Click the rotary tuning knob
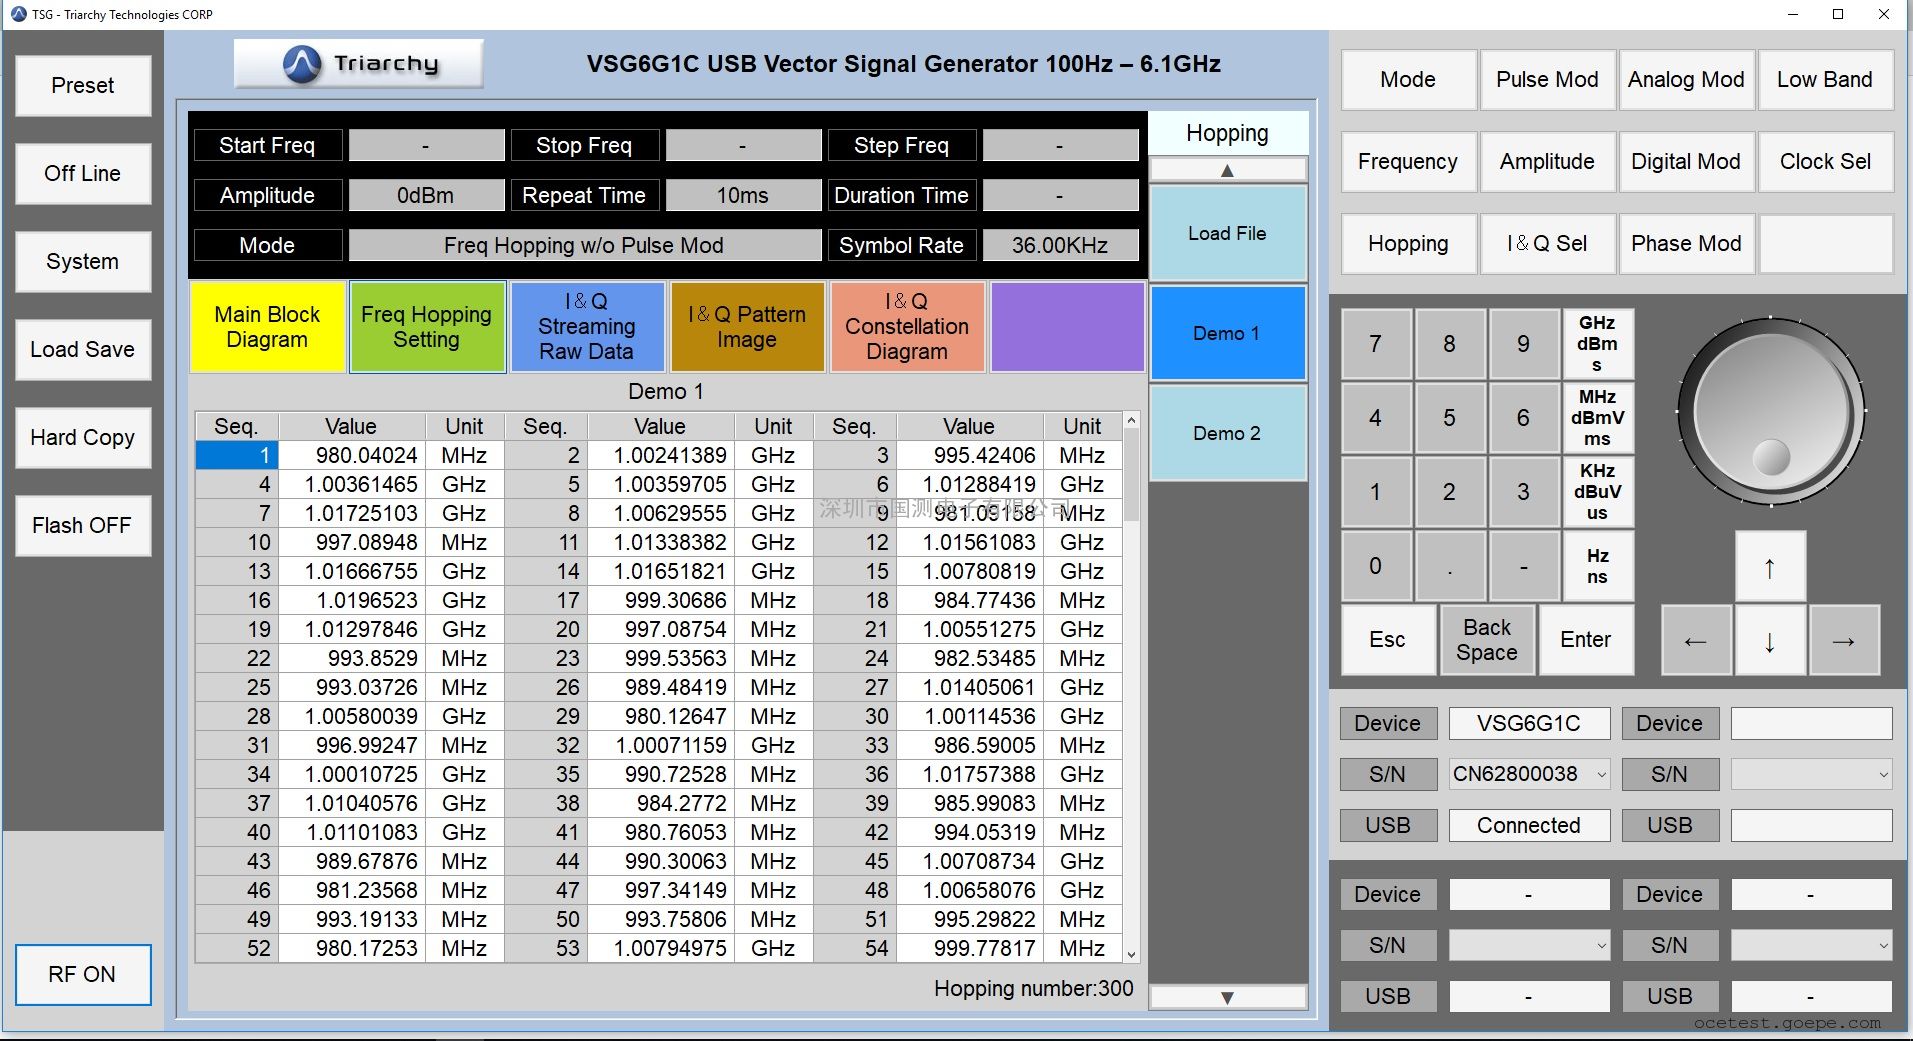Viewport: 1913px width, 1041px height. click(1770, 412)
